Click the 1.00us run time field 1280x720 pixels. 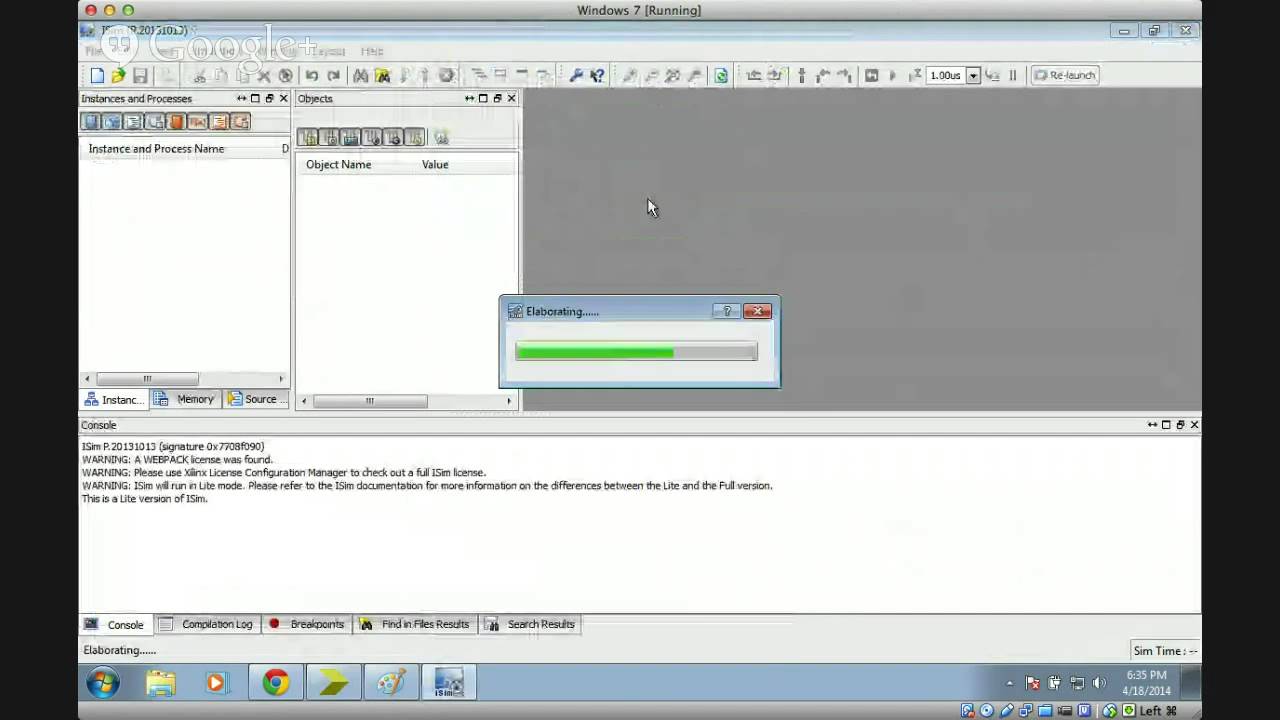(x=946, y=76)
